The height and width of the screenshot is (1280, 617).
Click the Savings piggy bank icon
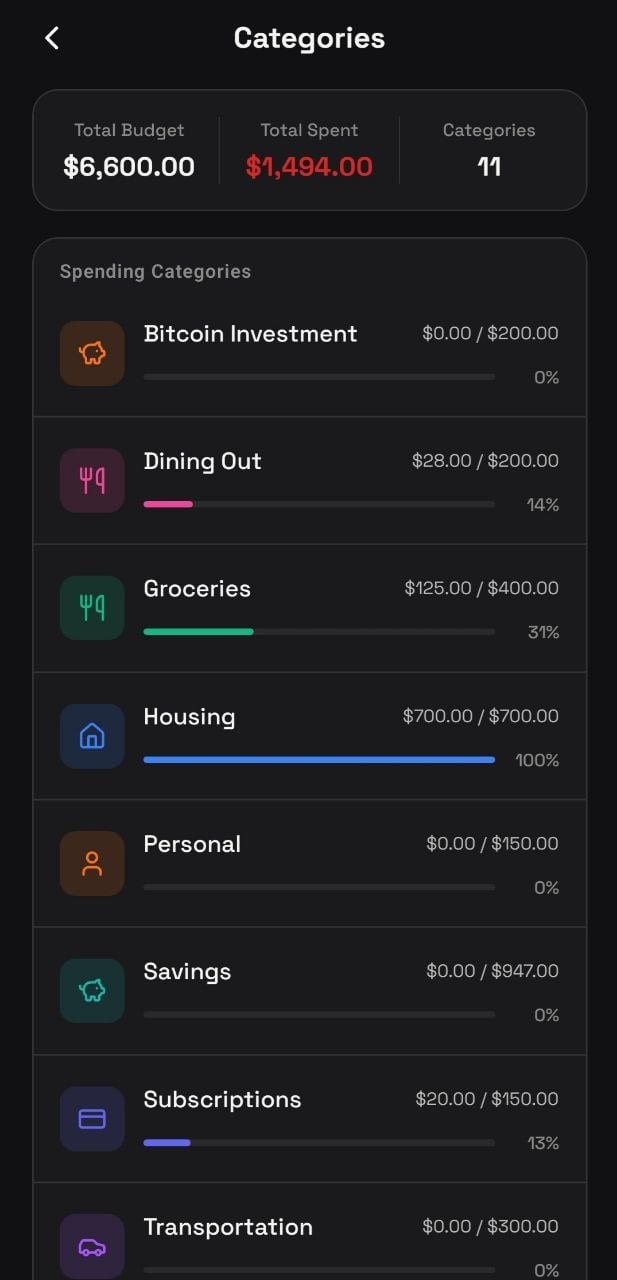[x=92, y=991]
